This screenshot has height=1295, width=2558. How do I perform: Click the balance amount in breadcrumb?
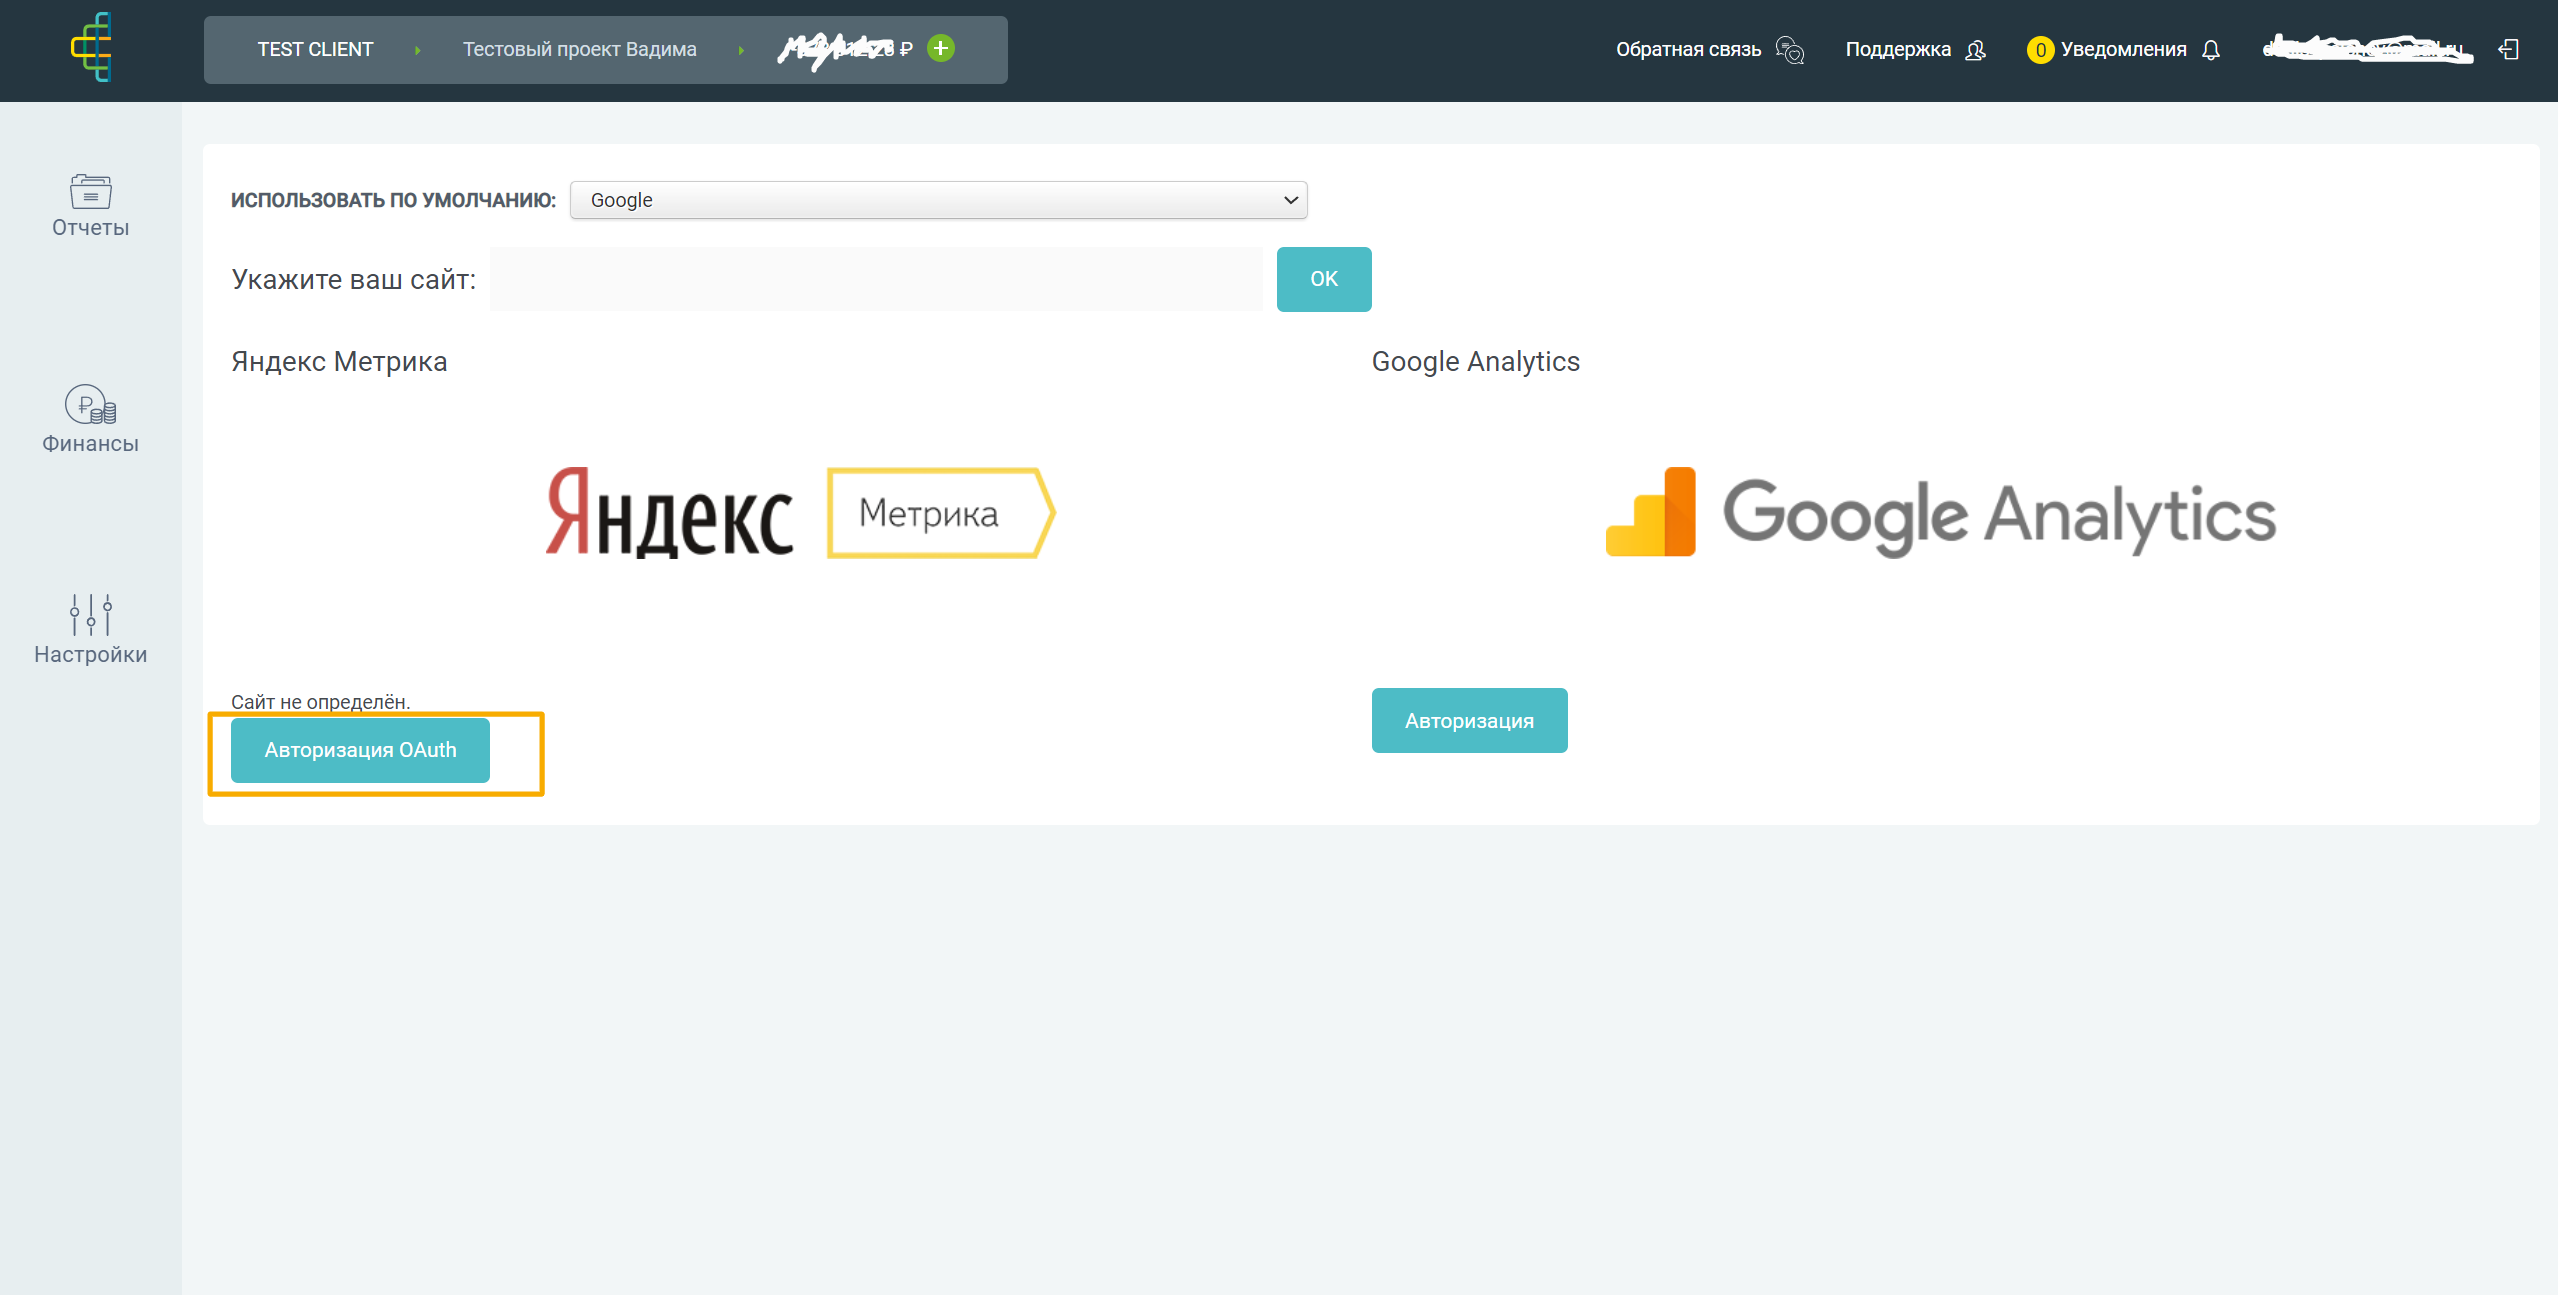click(846, 49)
